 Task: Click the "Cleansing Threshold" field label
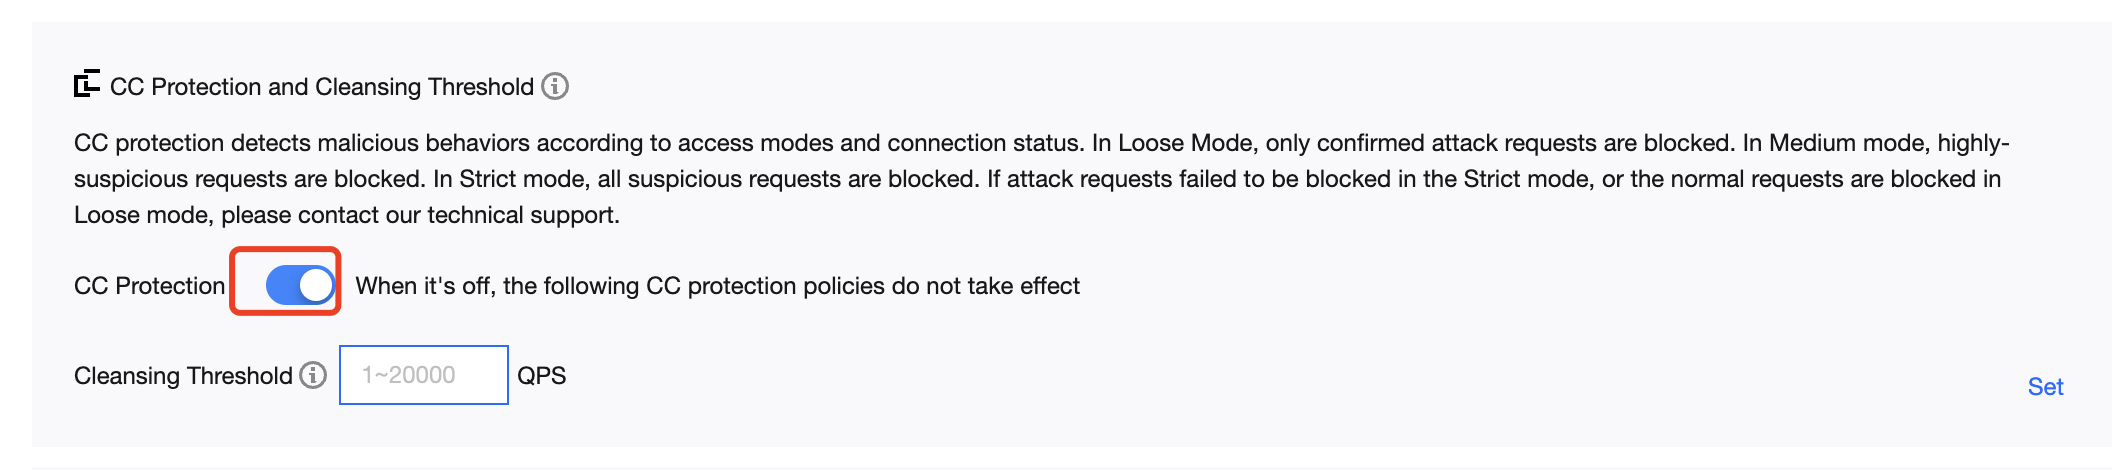[x=183, y=376]
